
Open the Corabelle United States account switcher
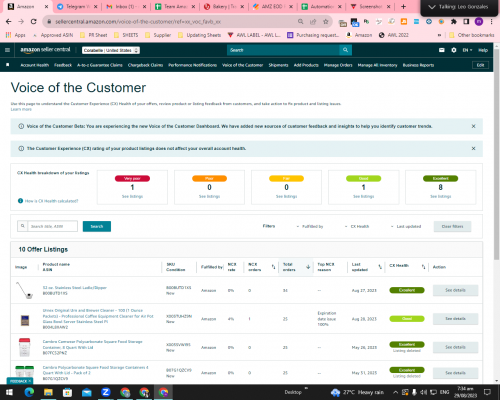click(111, 50)
